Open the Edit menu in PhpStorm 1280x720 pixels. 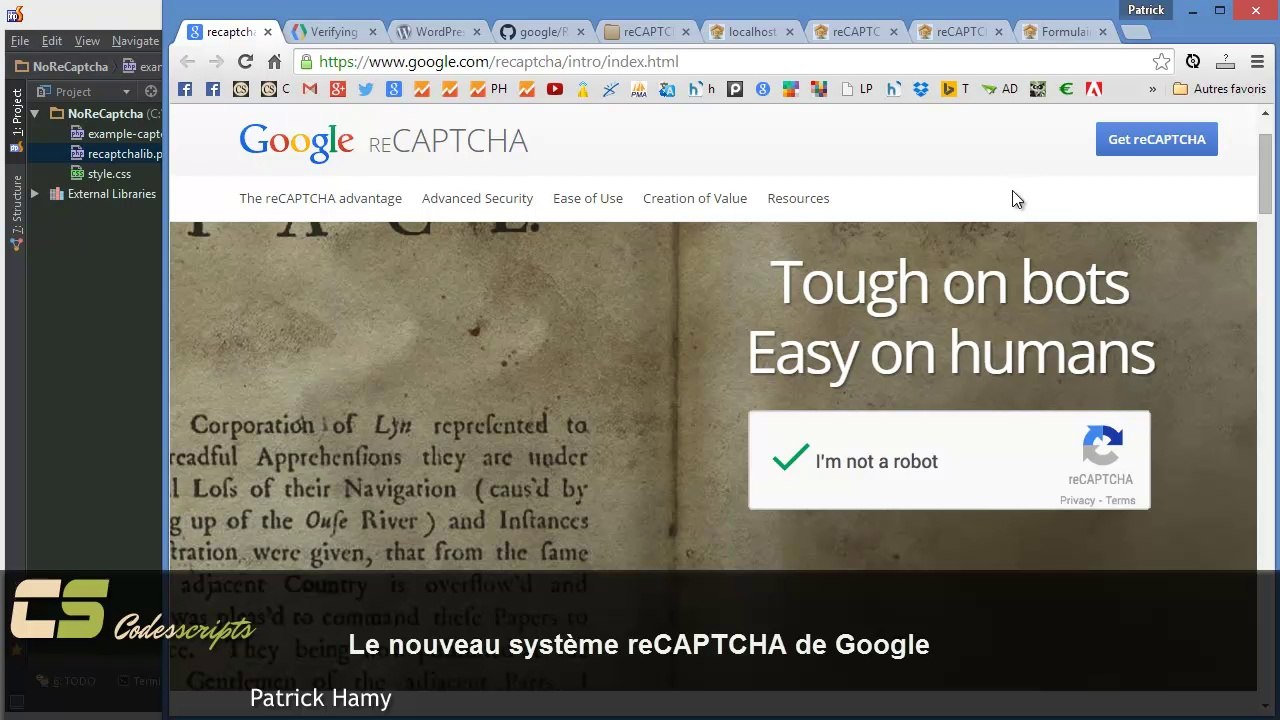point(52,41)
